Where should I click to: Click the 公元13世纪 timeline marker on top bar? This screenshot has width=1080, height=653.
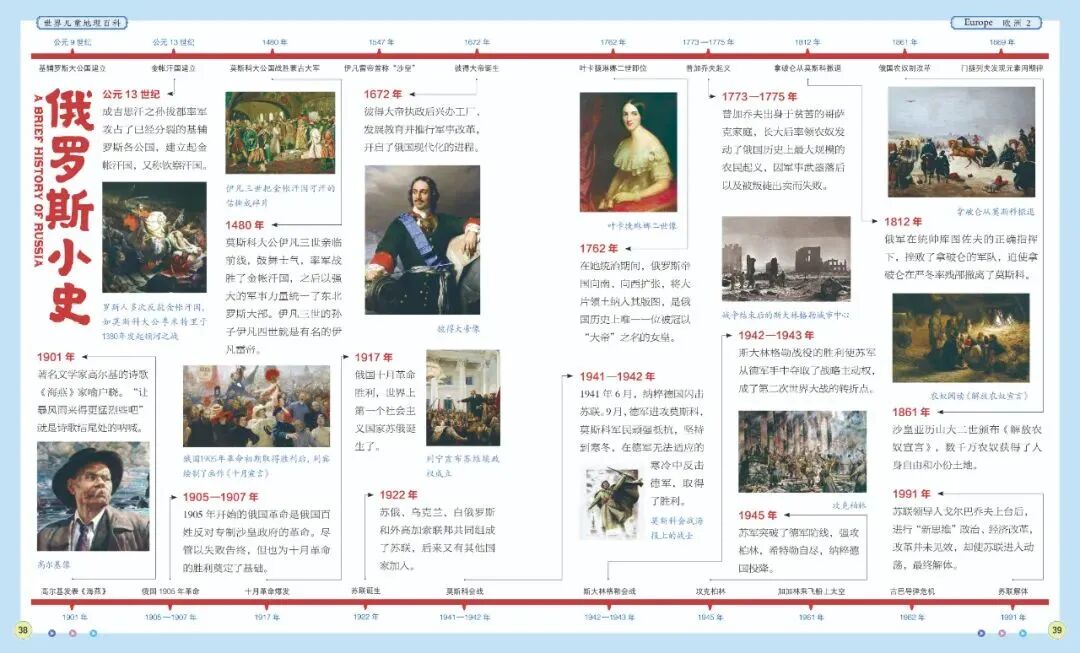(174, 42)
